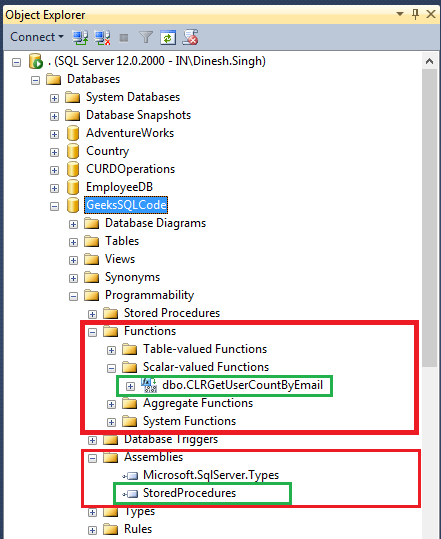
Task: Click the Functions folder icon
Action: tap(111, 331)
